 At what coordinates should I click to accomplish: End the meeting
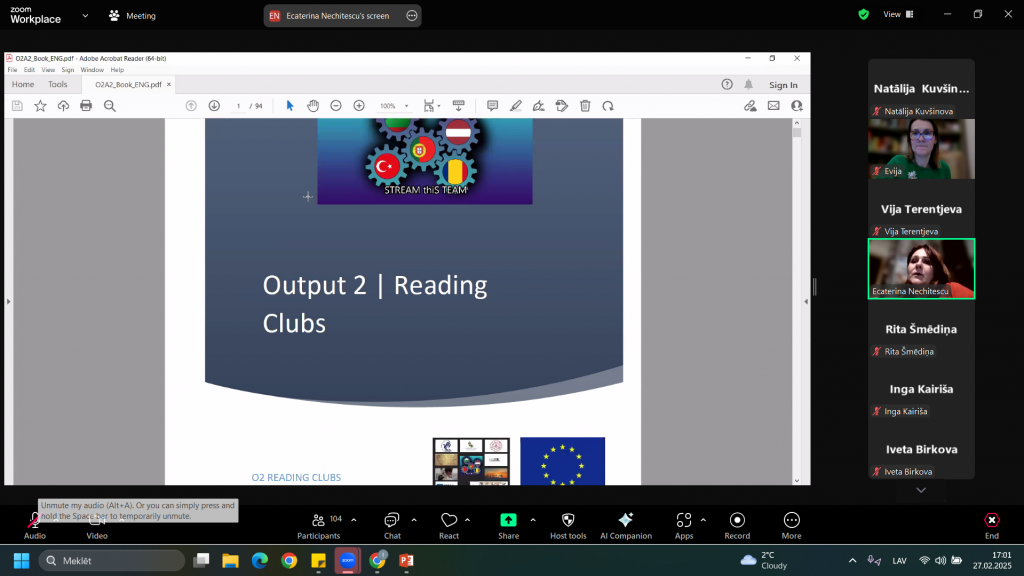pyautogui.click(x=991, y=524)
